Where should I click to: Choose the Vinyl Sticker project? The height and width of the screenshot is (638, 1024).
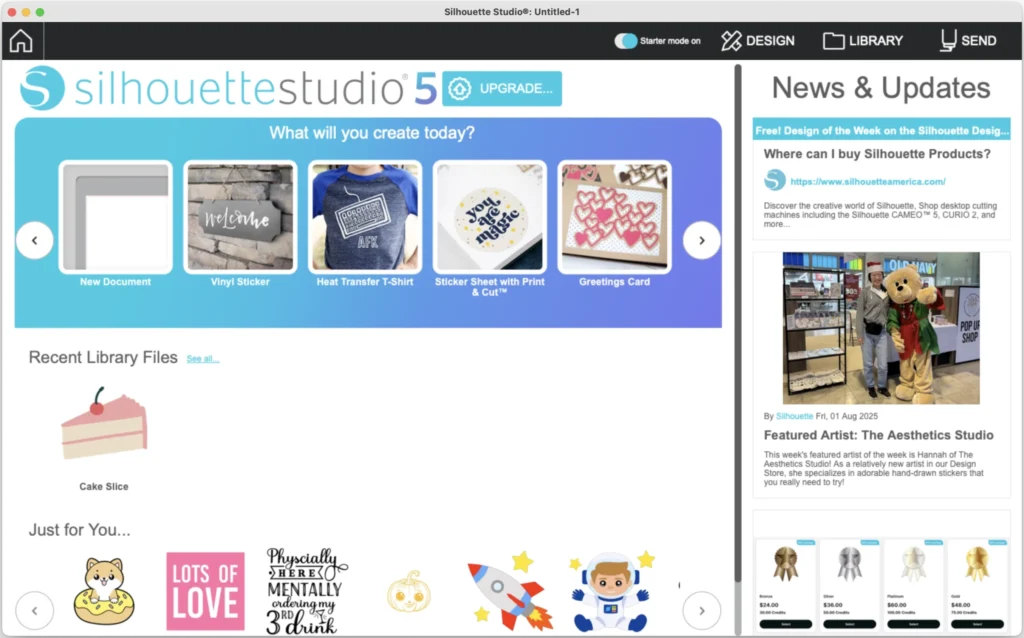(x=240, y=217)
